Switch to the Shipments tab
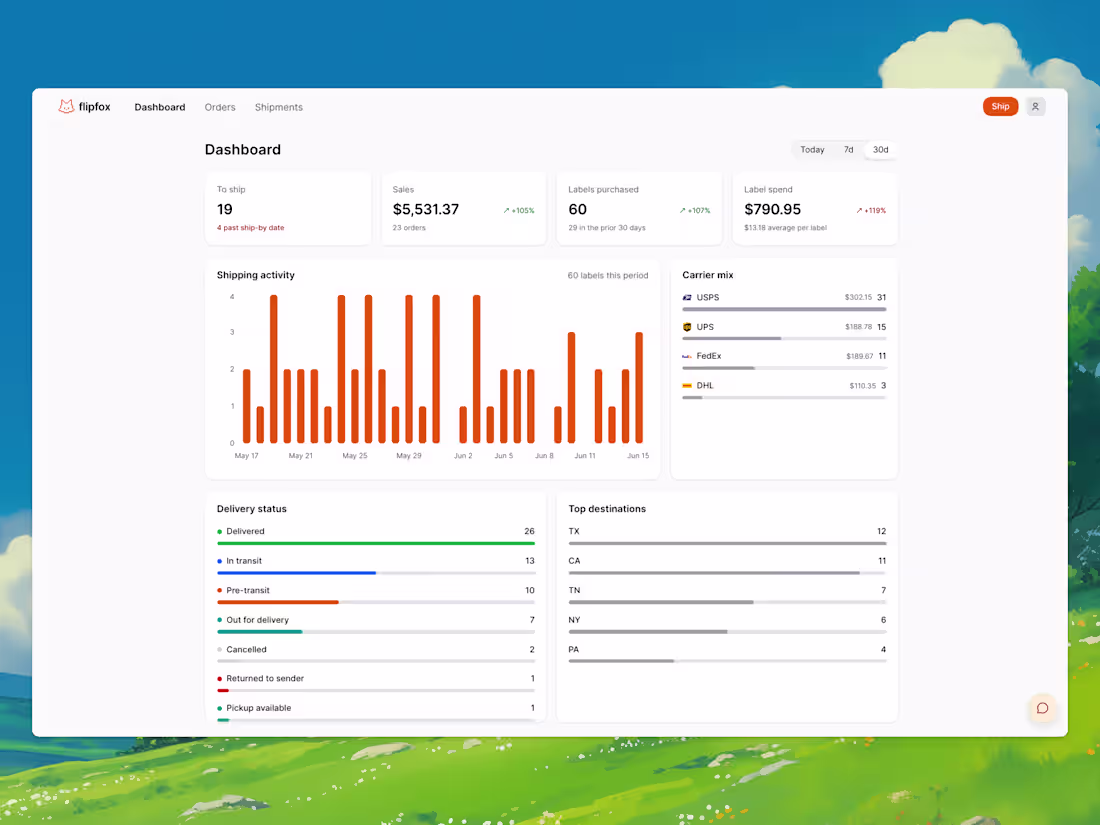This screenshot has width=1100, height=825. coord(279,107)
